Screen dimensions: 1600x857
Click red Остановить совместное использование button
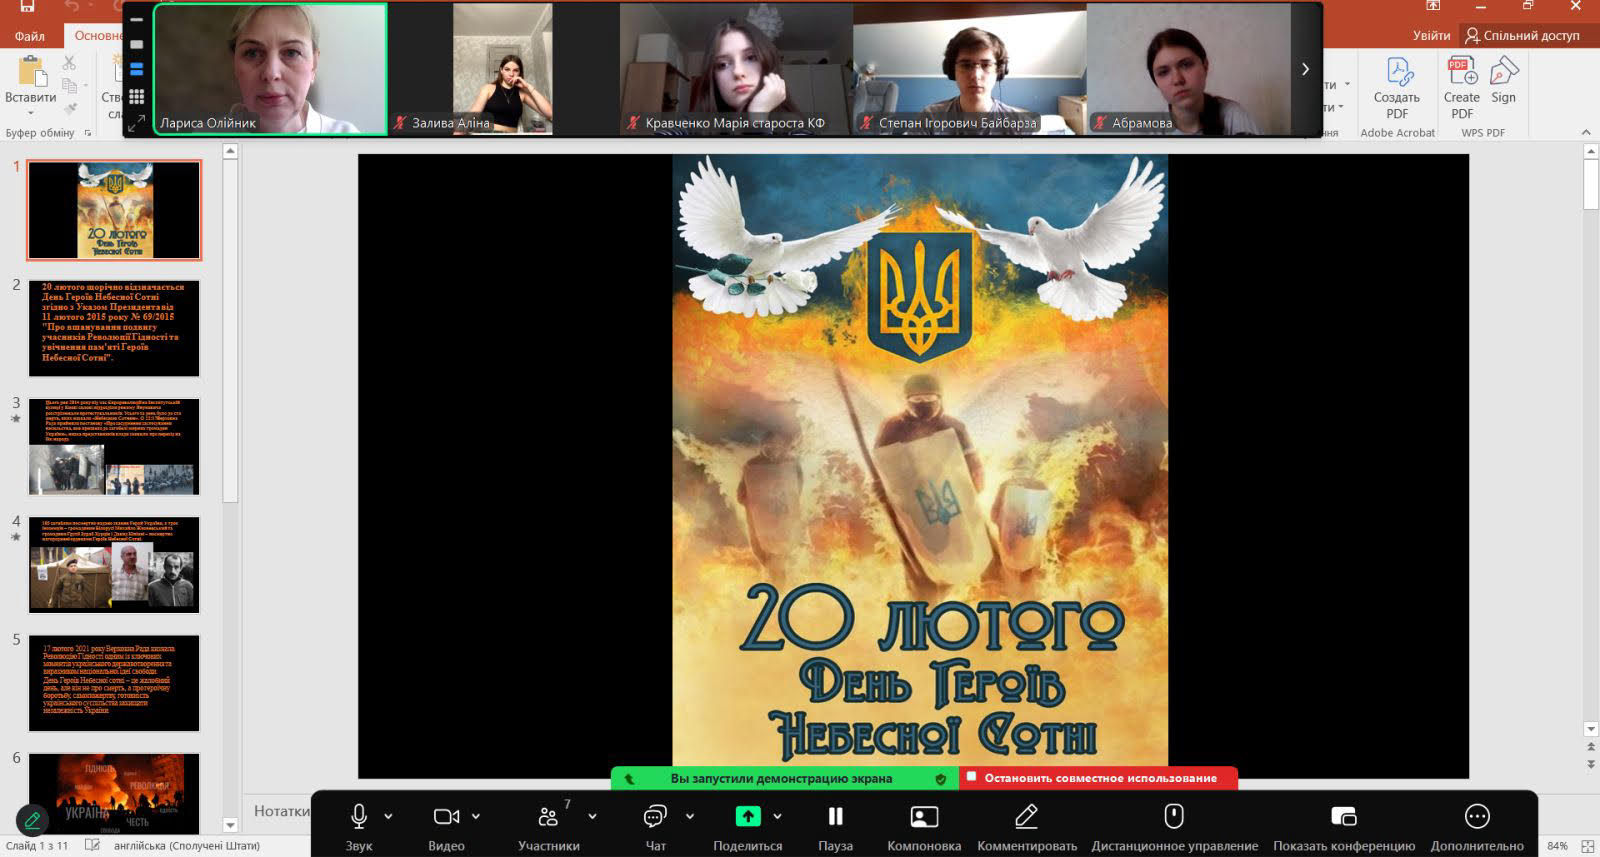click(1099, 778)
